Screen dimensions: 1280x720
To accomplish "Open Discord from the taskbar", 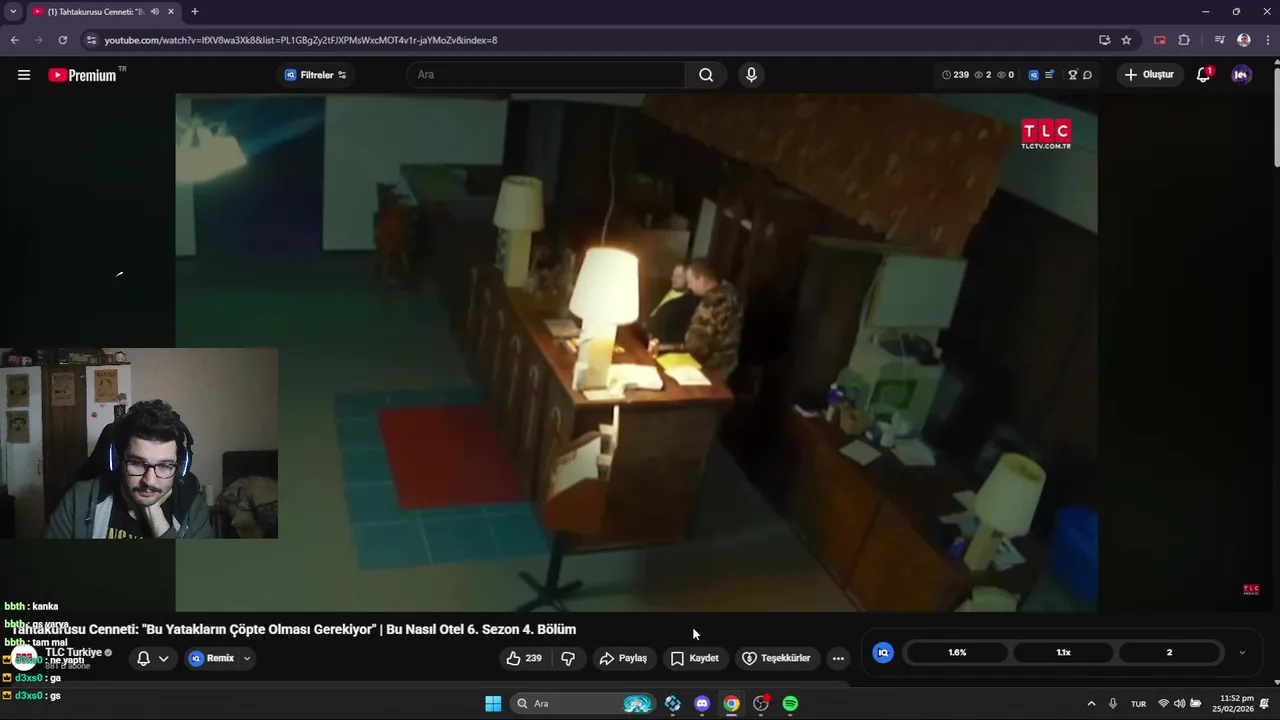I will [702, 703].
